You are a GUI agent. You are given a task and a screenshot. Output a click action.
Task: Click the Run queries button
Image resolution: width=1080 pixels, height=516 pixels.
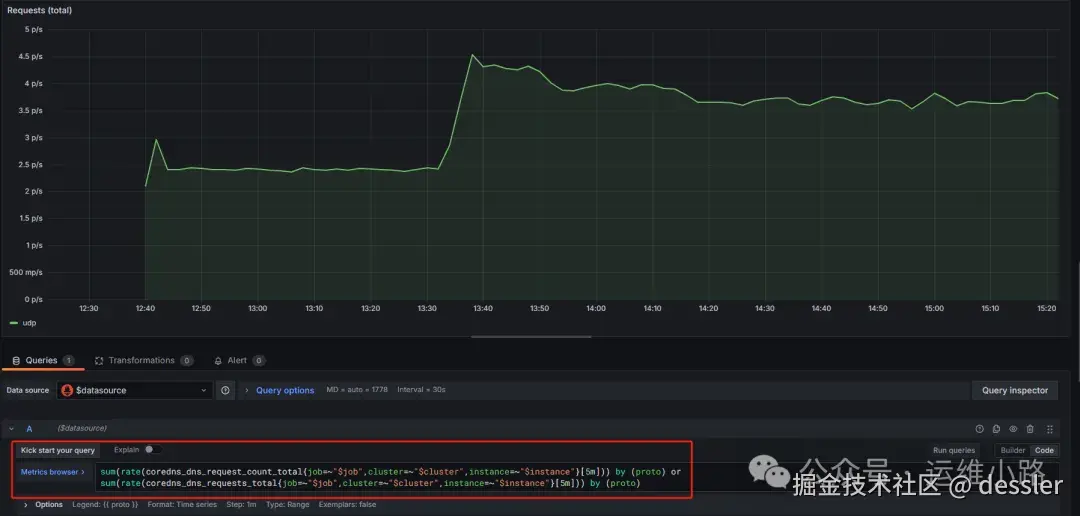pyautogui.click(x=954, y=451)
